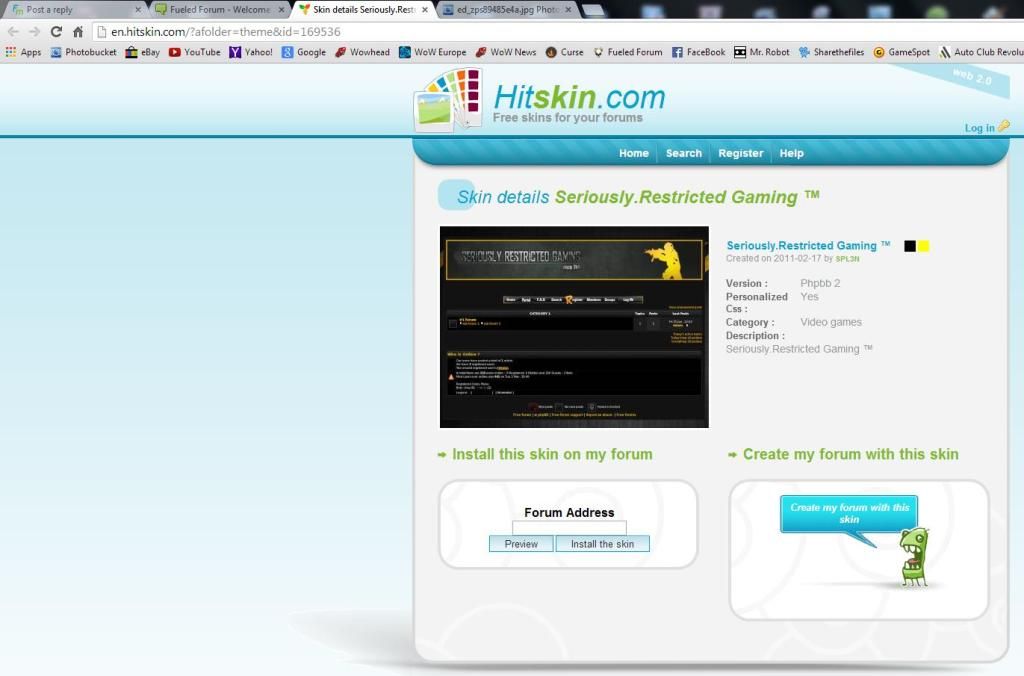1024x676 pixels.
Task: Close the ed_zps89485e4a.jpg tab
Action: pos(568,10)
